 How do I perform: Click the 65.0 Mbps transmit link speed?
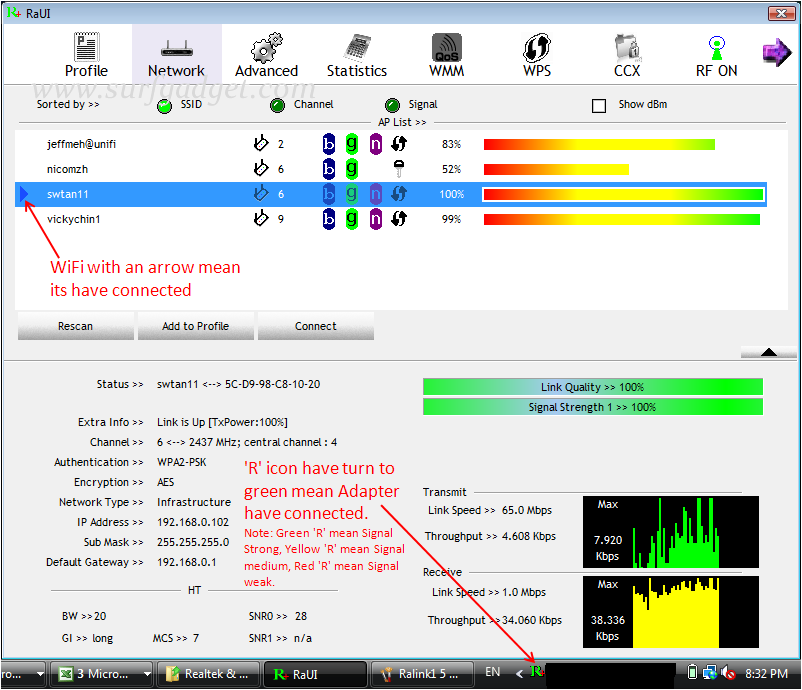[527, 510]
